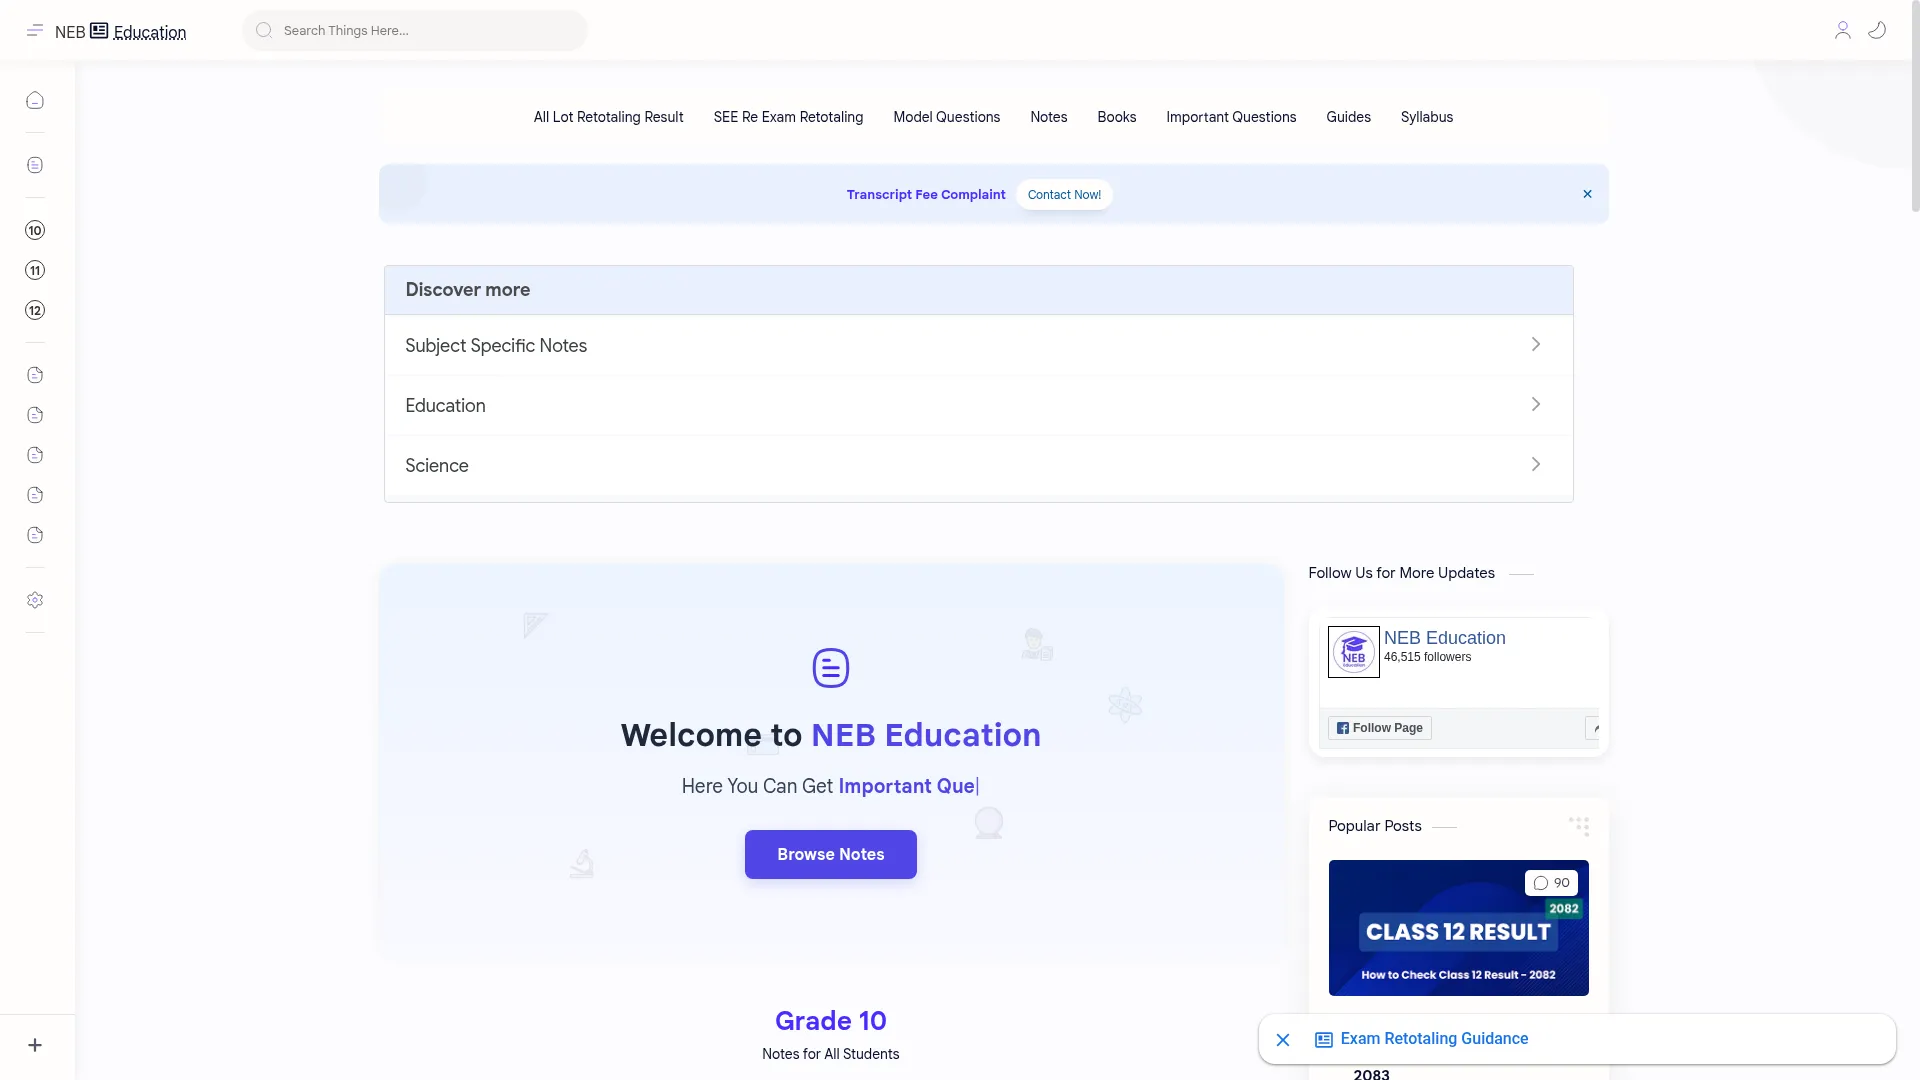1920x1080 pixels.
Task: Open Grade 12 circle icon in sidebar
Action: pyautogui.click(x=35, y=311)
